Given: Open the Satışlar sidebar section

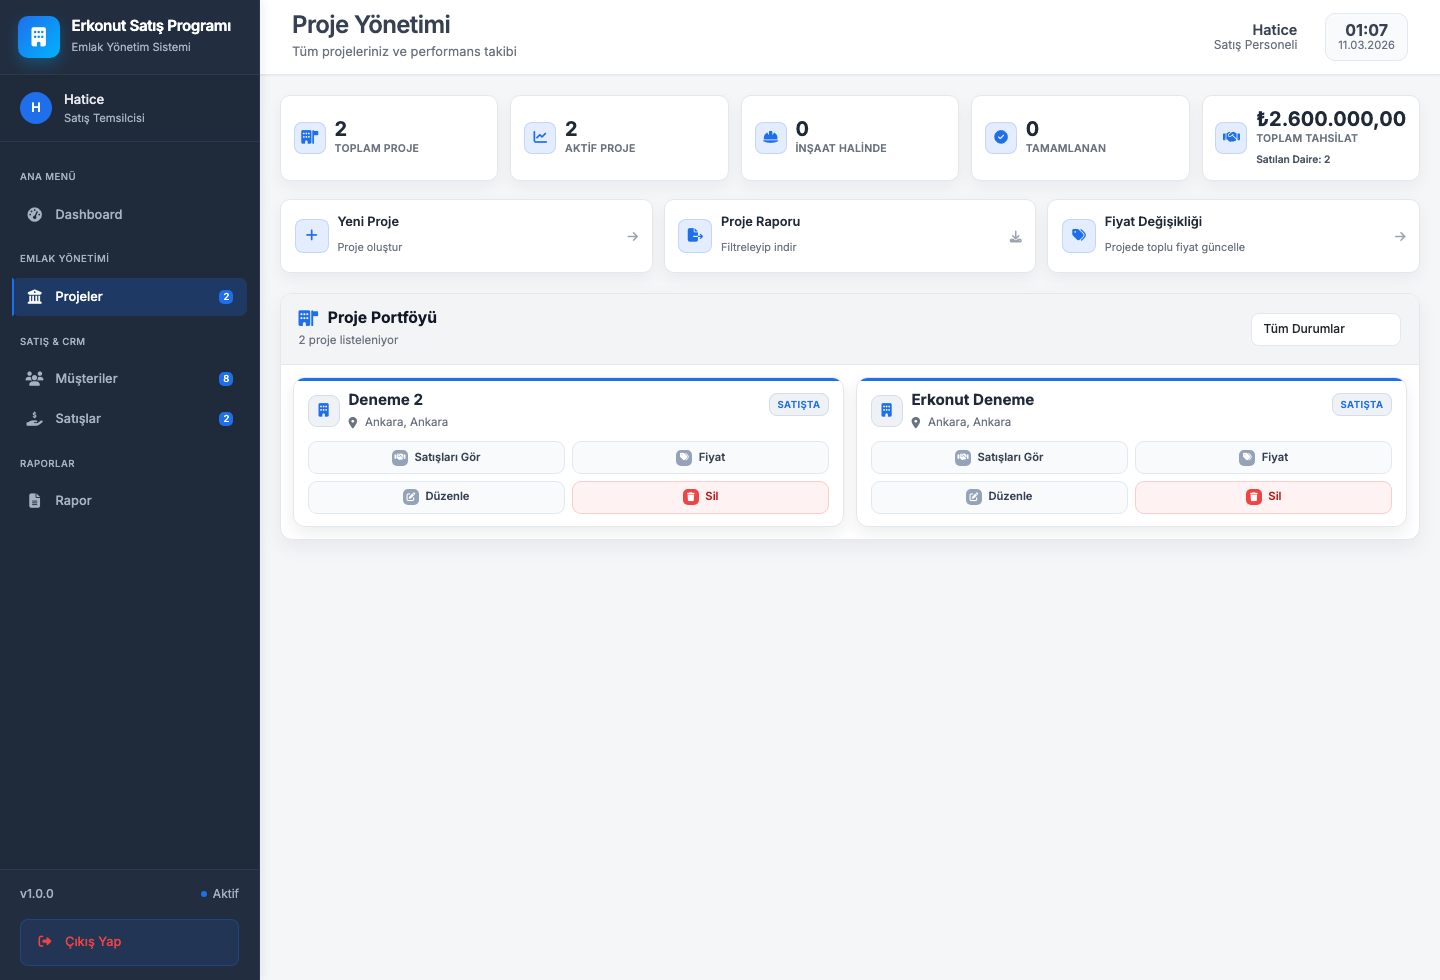Looking at the screenshot, I should [78, 418].
